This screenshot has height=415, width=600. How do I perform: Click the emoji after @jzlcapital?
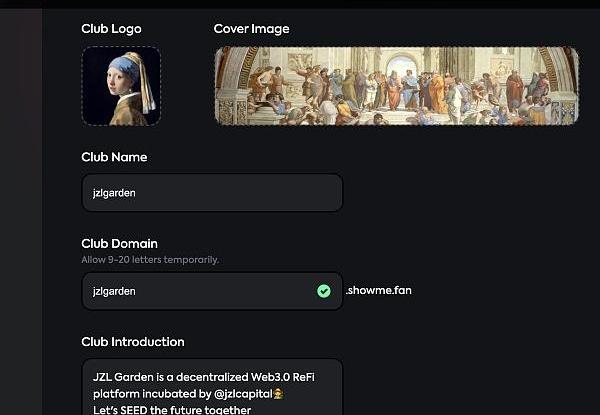point(278,394)
